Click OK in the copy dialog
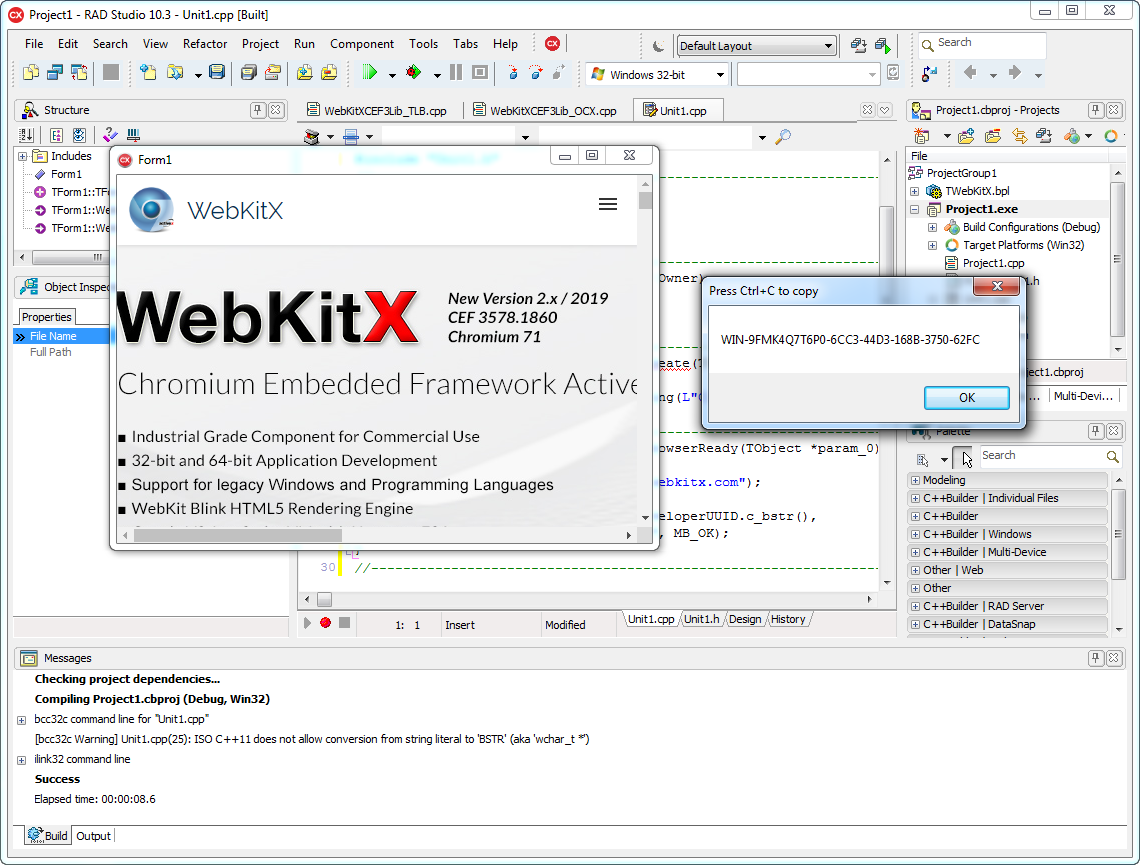The image size is (1140, 865). tap(966, 398)
